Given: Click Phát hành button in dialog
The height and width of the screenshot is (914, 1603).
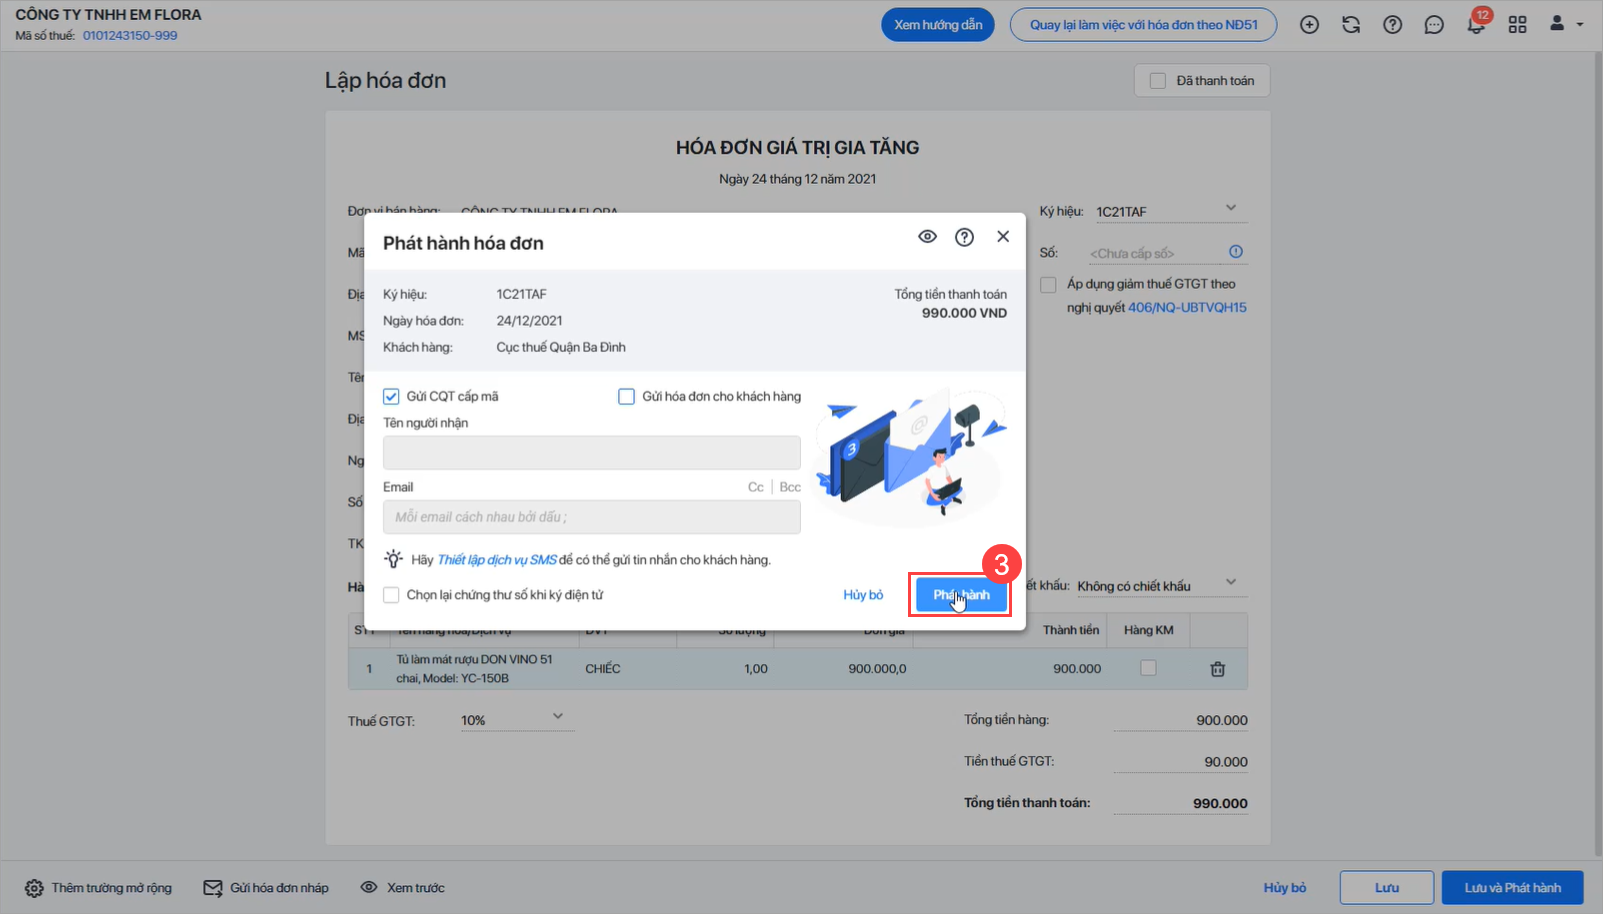Looking at the screenshot, I should tap(961, 595).
